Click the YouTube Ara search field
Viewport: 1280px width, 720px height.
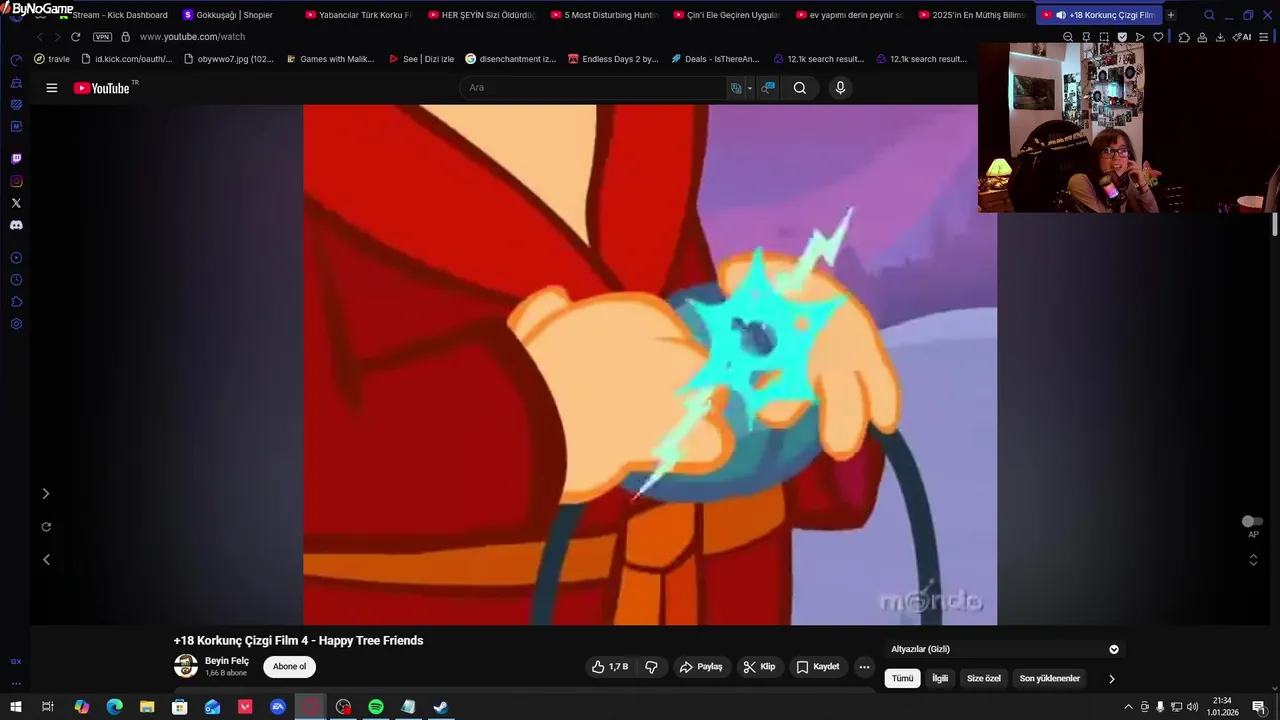pos(592,88)
